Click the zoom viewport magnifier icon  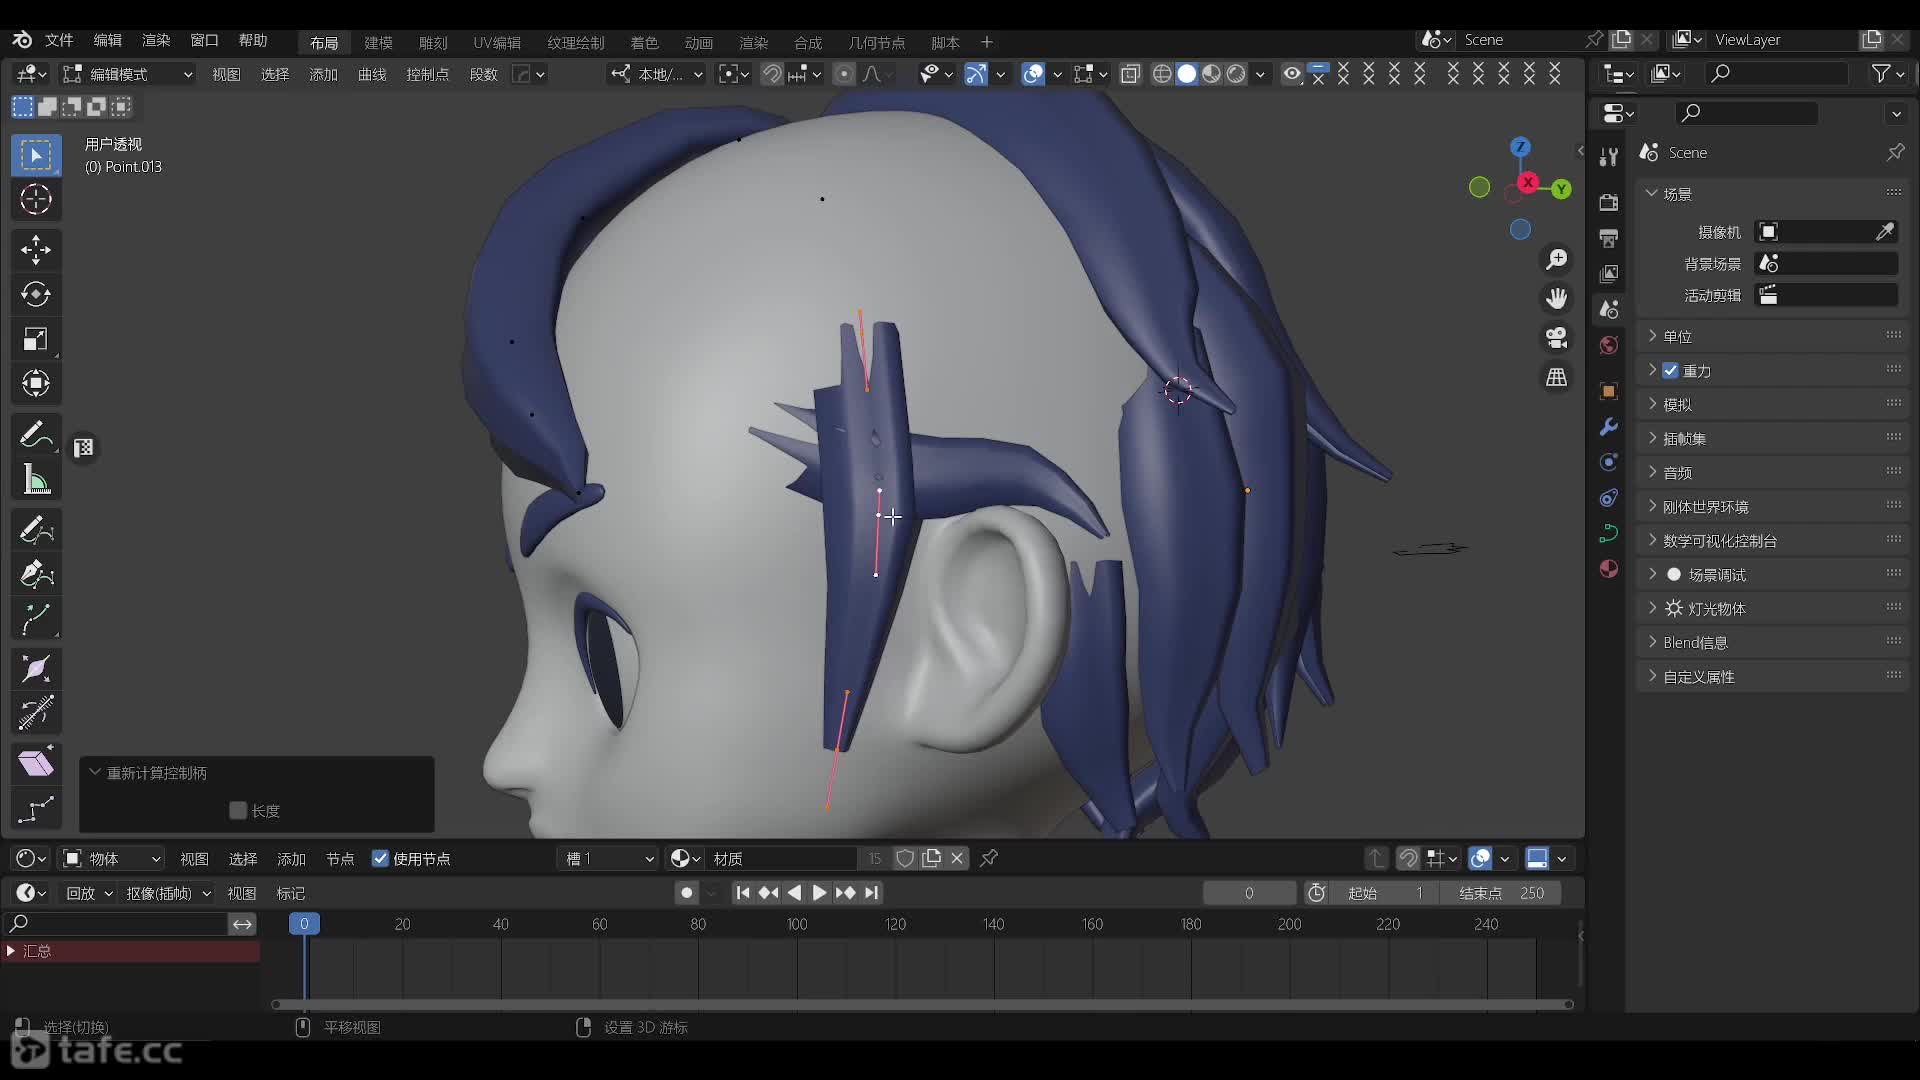click(x=1557, y=260)
